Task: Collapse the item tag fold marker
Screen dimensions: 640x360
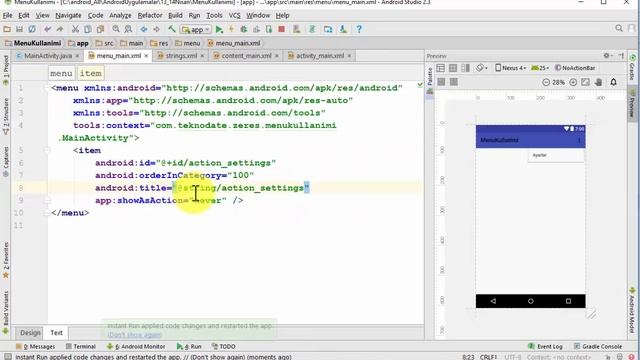Action: point(47,150)
